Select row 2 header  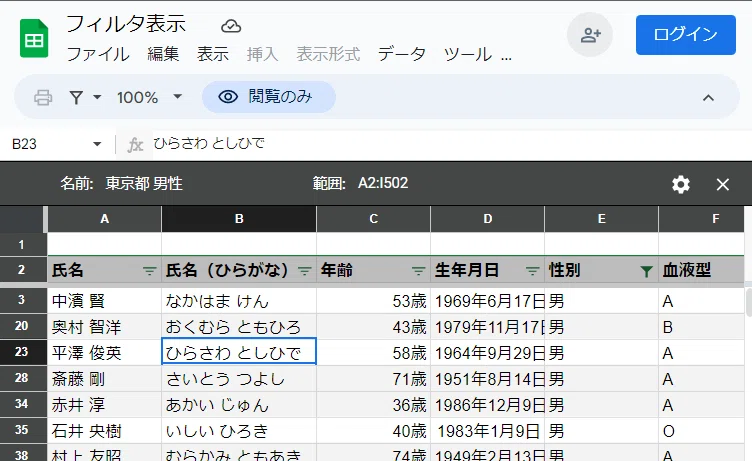pos(22,270)
